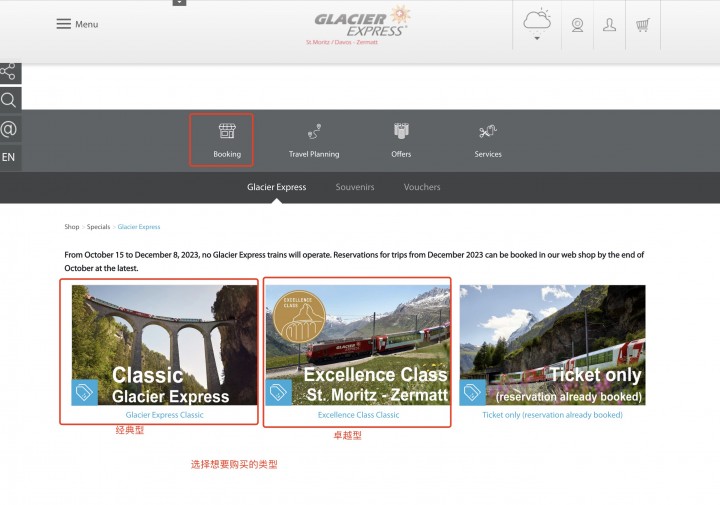
Task: Select the Ticket only thumbnail image
Action: 552,345
